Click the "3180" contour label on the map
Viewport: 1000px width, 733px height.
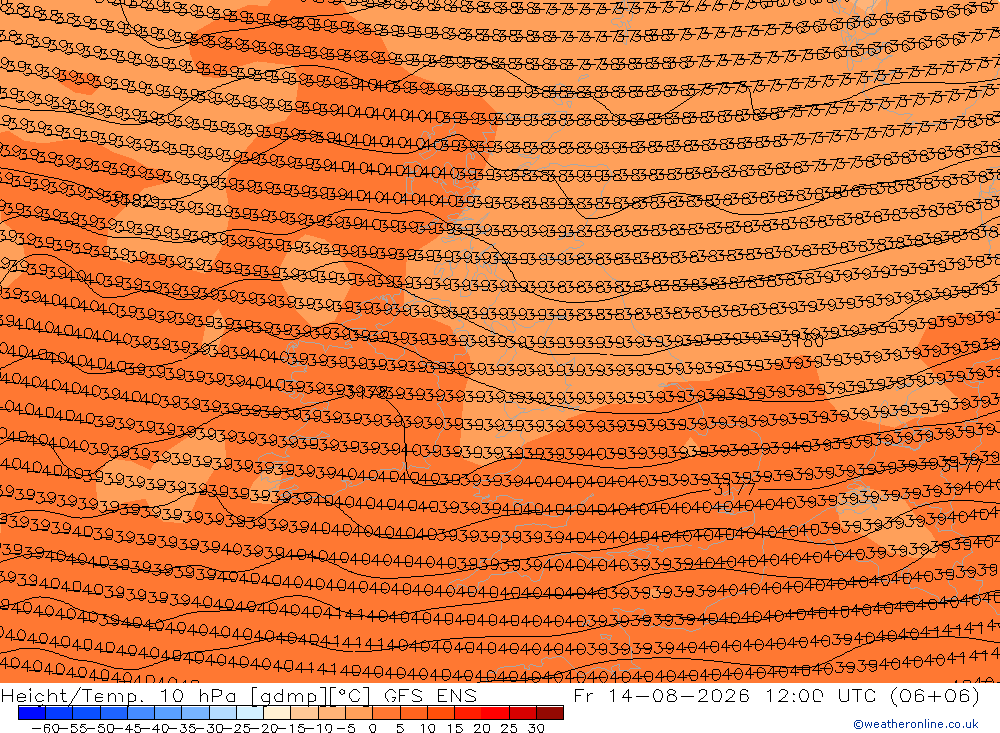803,342
